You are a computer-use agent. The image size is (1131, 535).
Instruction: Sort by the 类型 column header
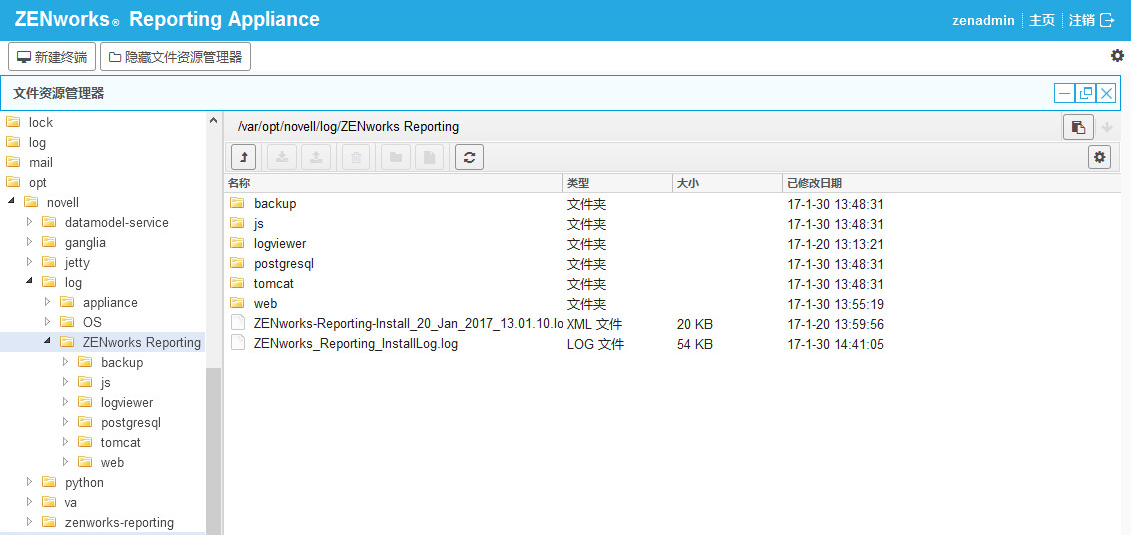click(617, 183)
